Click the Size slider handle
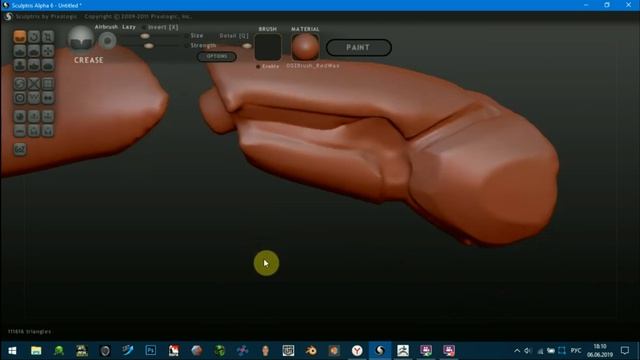640x360 pixels. [x=145, y=36]
